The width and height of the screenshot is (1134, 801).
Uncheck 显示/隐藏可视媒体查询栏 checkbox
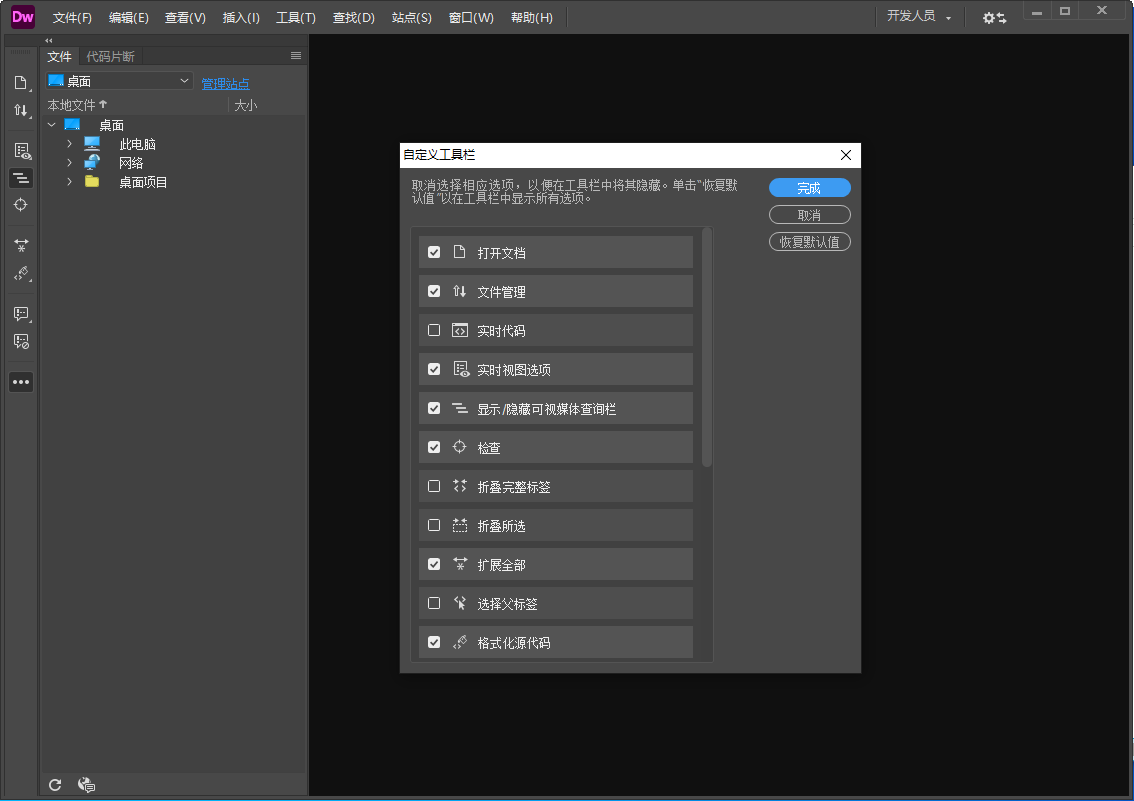(x=434, y=408)
